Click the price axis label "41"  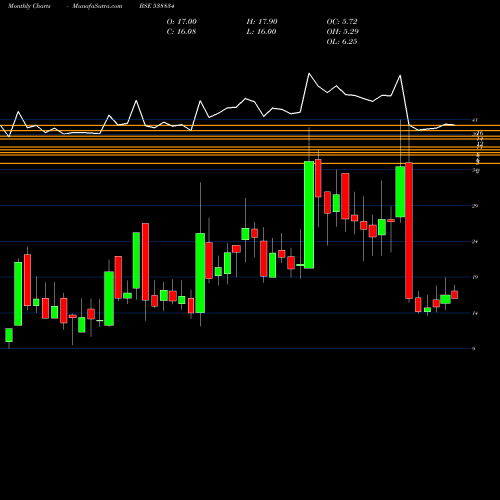(475, 120)
